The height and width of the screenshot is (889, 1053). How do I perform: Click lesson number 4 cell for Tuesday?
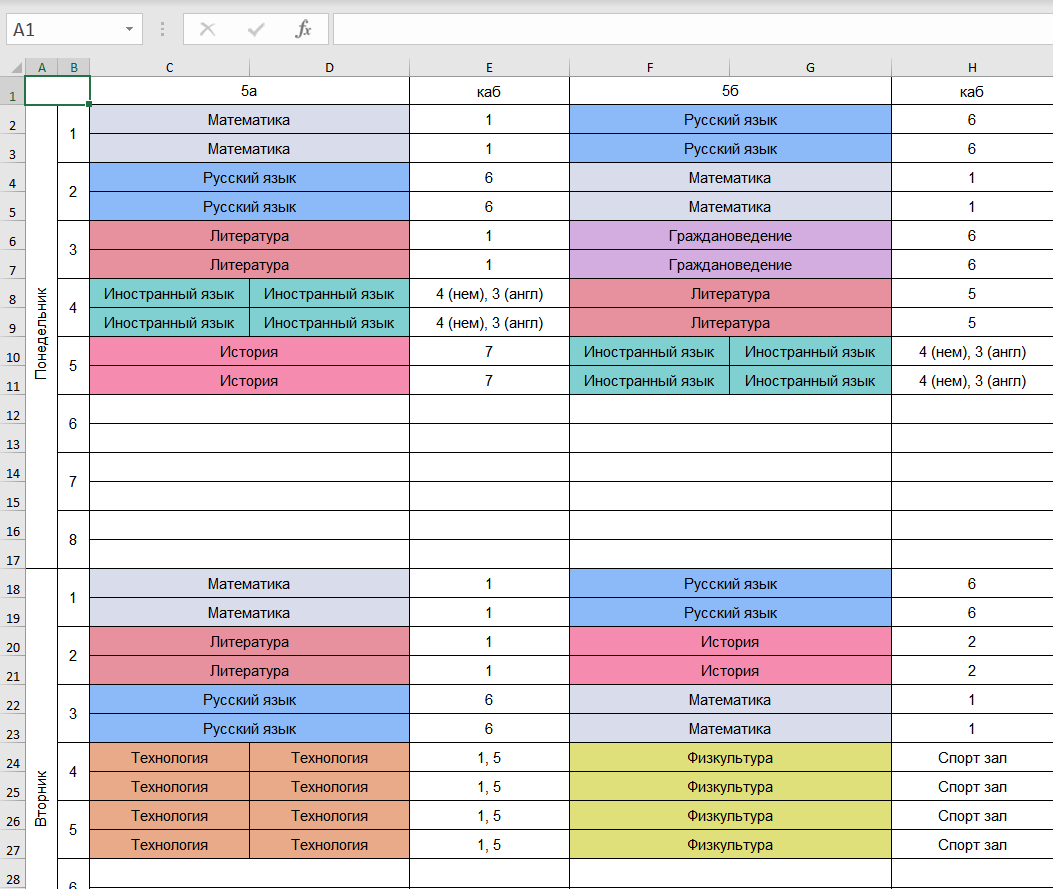[73, 771]
